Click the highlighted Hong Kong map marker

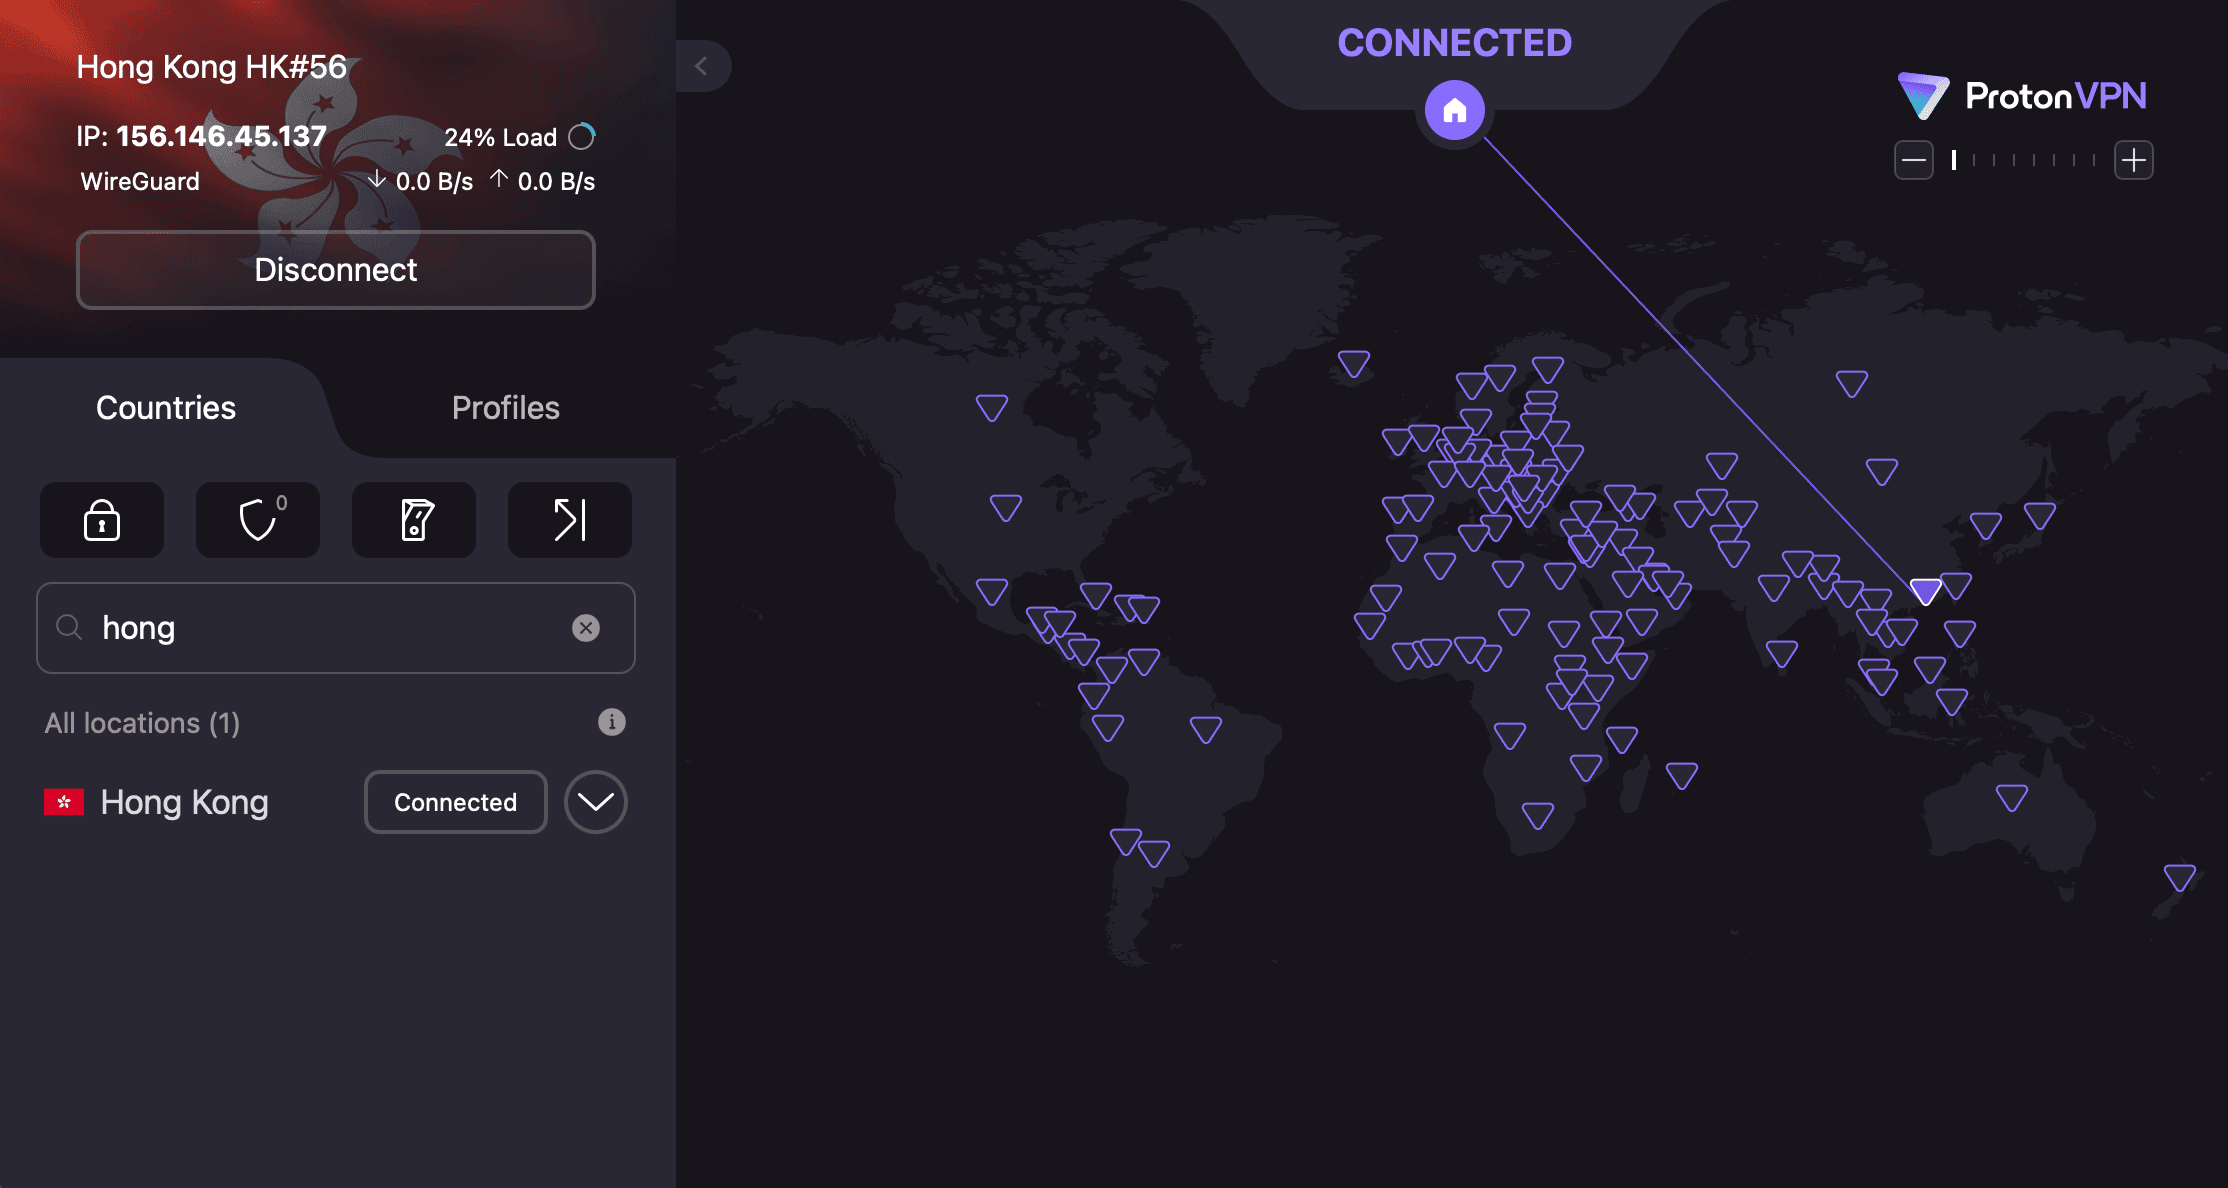(1925, 590)
